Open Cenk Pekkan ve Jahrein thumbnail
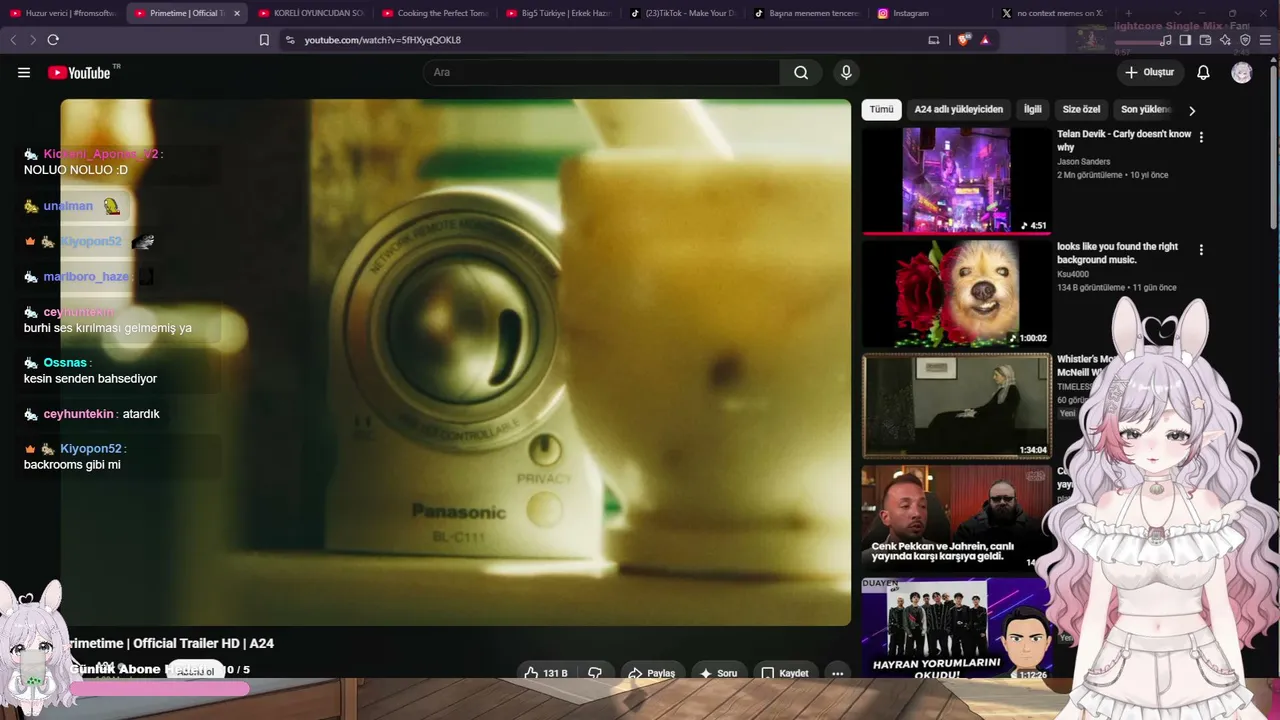 (957, 518)
